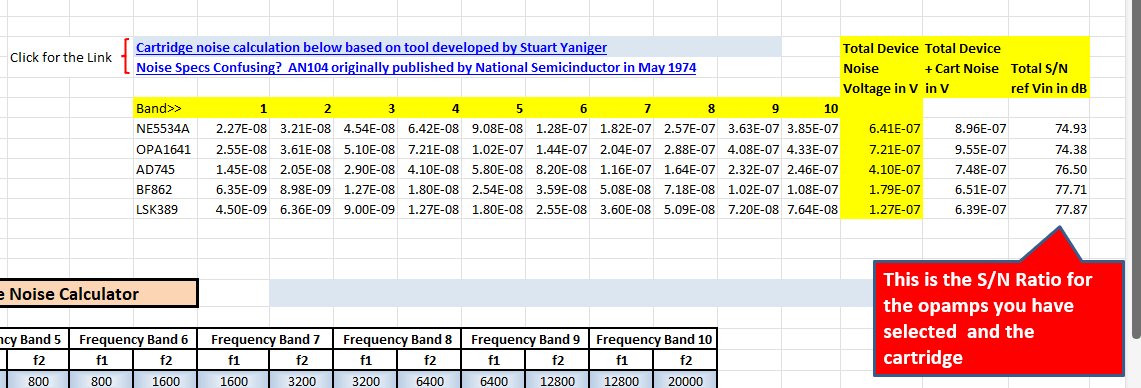The image size is (1141, 388).
Task: Select the 'Total S/N ref Vin in dB' header
Action: [1048, 68]
